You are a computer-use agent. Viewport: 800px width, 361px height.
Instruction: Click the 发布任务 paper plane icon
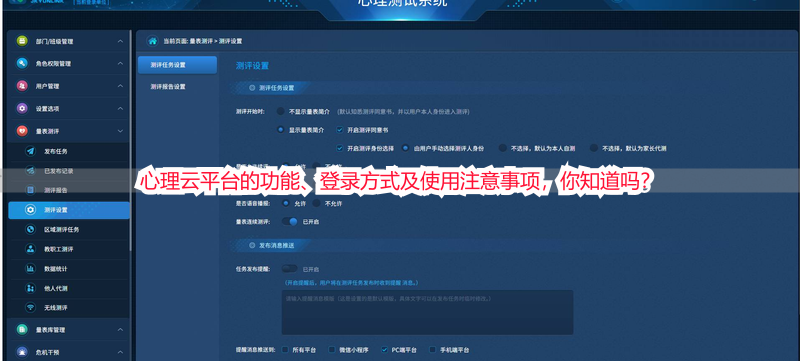pos(31,151)
